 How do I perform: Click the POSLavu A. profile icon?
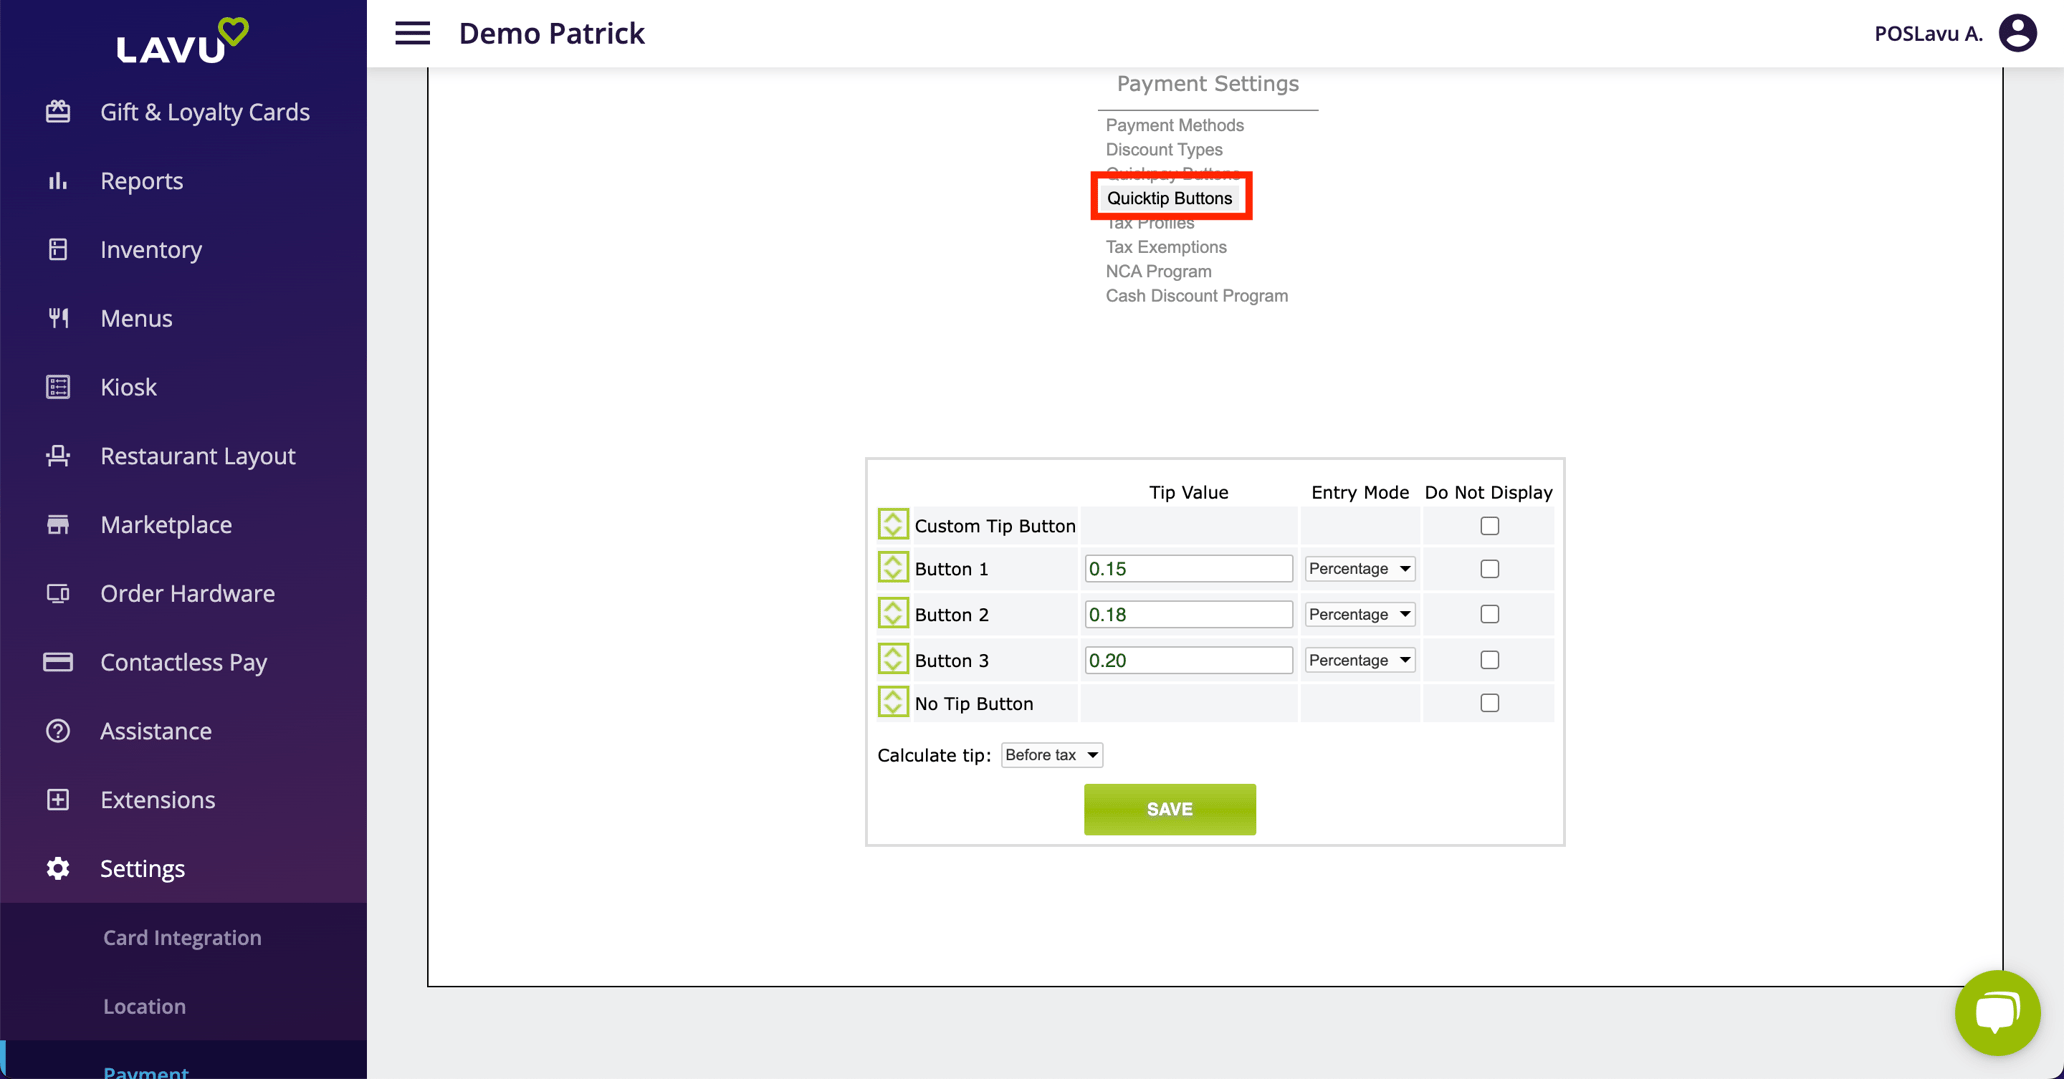[2017, 33]
